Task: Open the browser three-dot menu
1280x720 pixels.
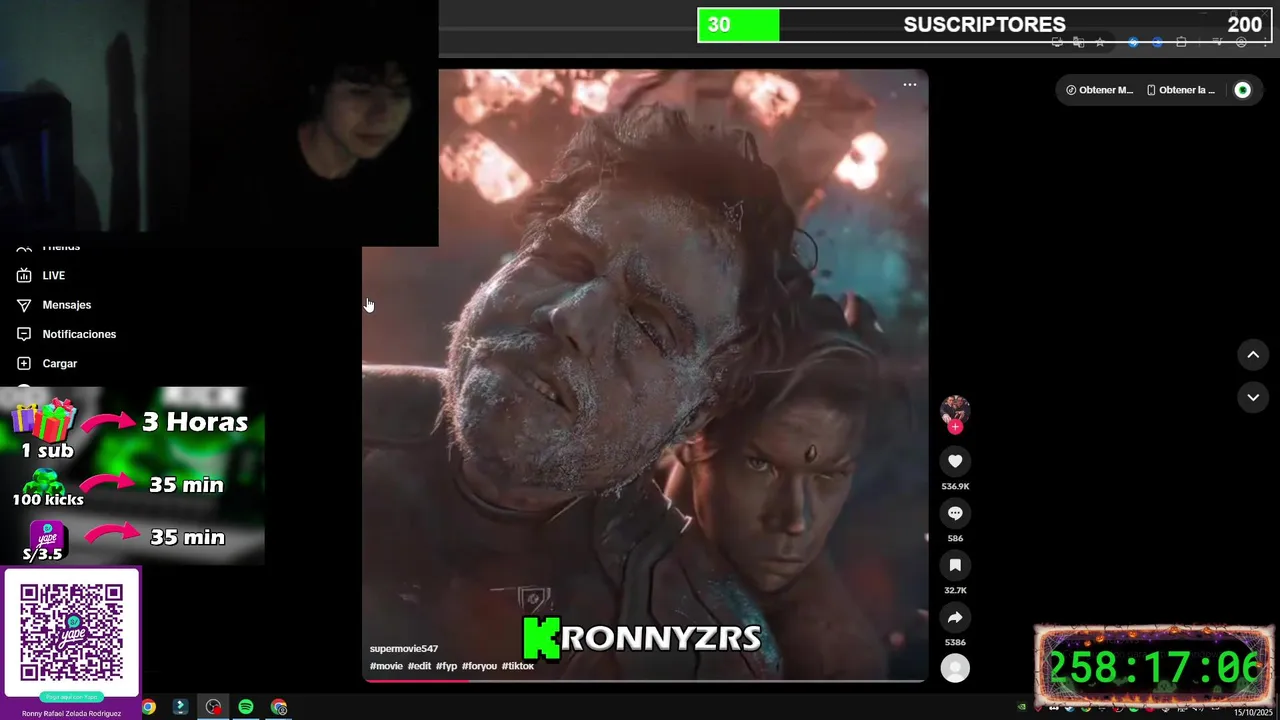Action: point(1265,42)
